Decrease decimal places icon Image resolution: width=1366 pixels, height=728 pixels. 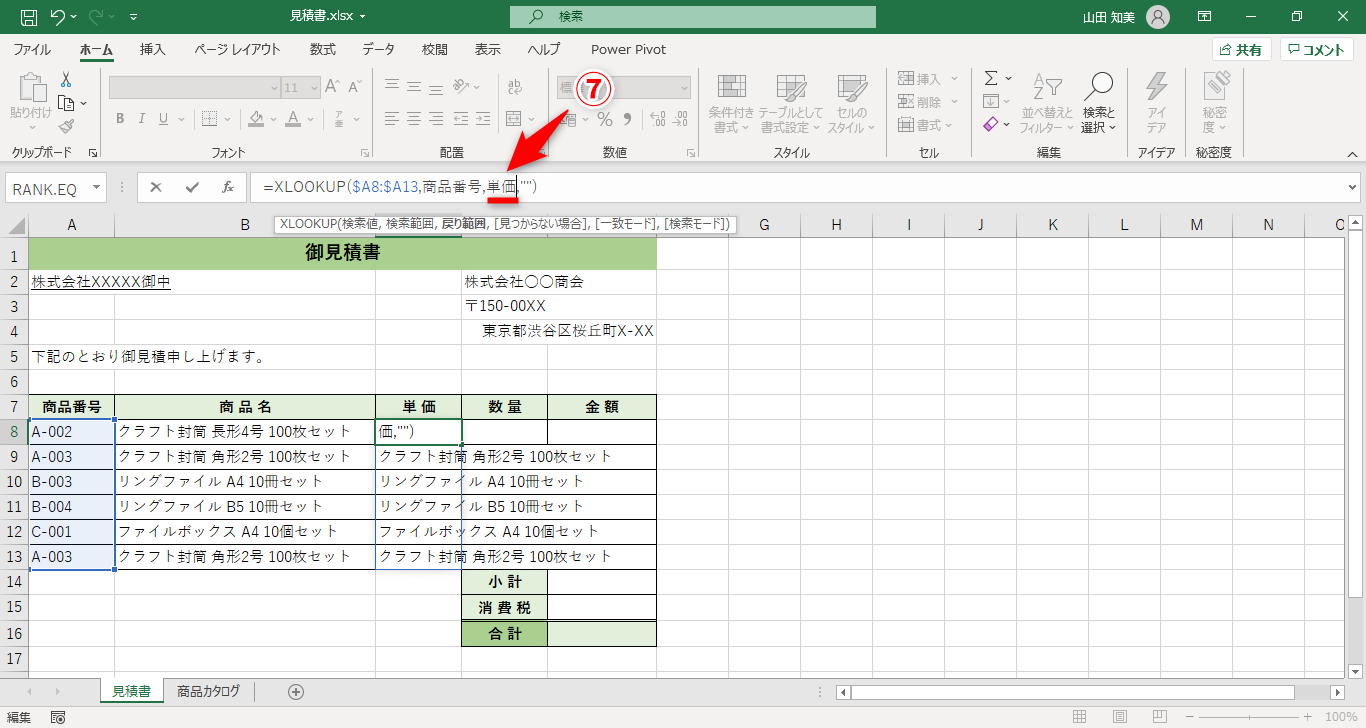point(682,119)
